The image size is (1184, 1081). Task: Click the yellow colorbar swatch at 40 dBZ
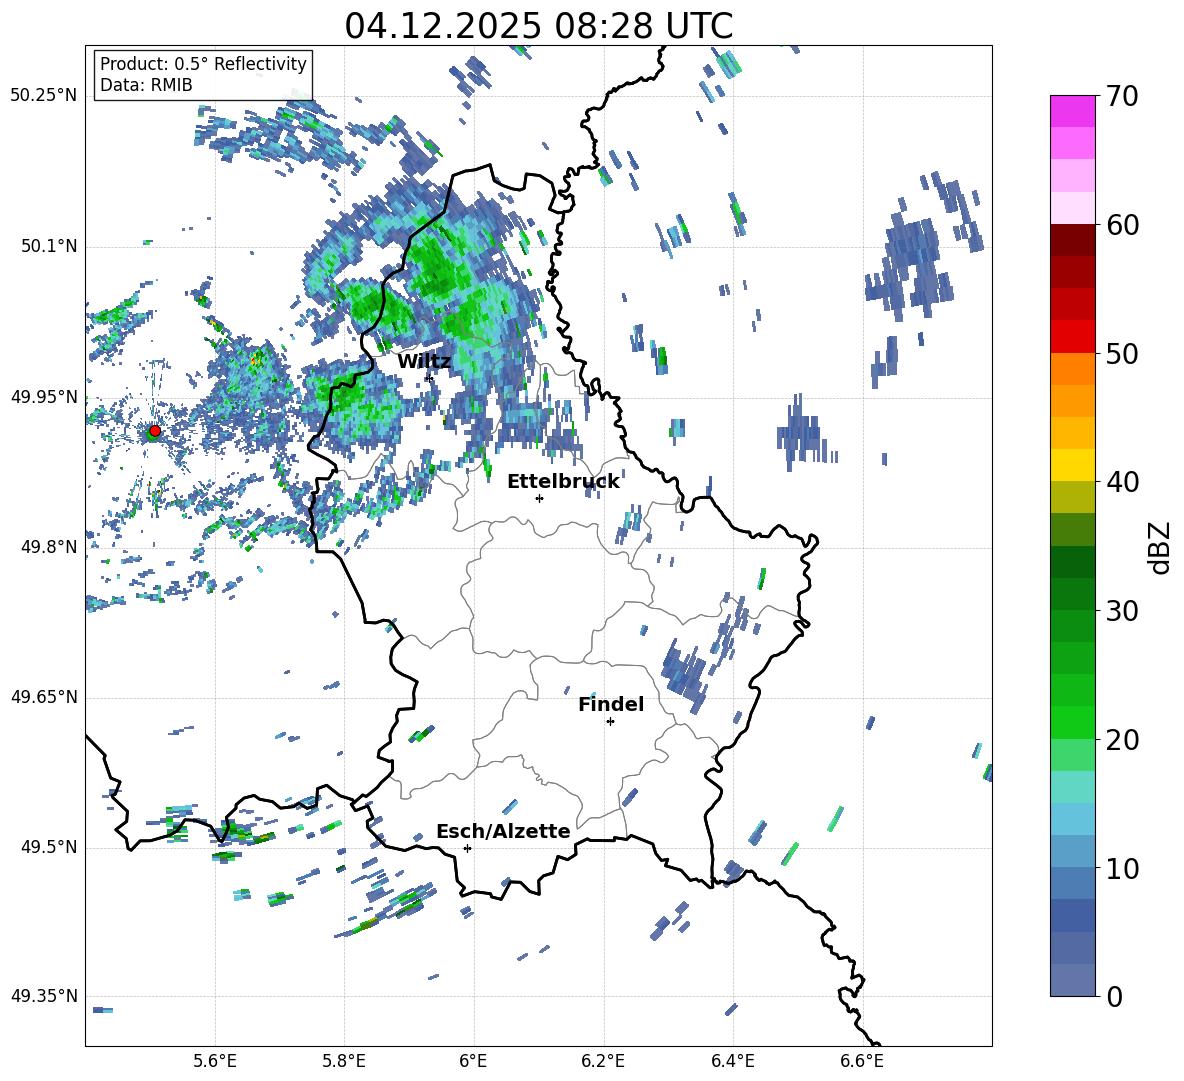tap(1072, 465)
